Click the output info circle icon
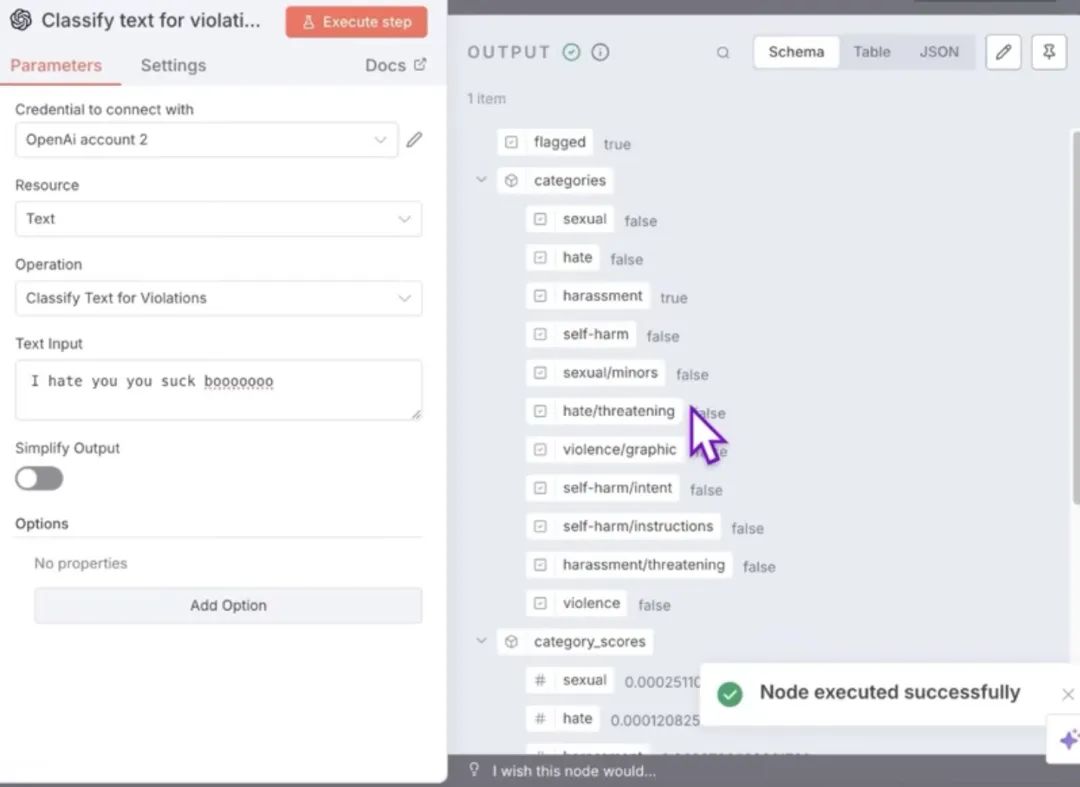 coord(600,52)
